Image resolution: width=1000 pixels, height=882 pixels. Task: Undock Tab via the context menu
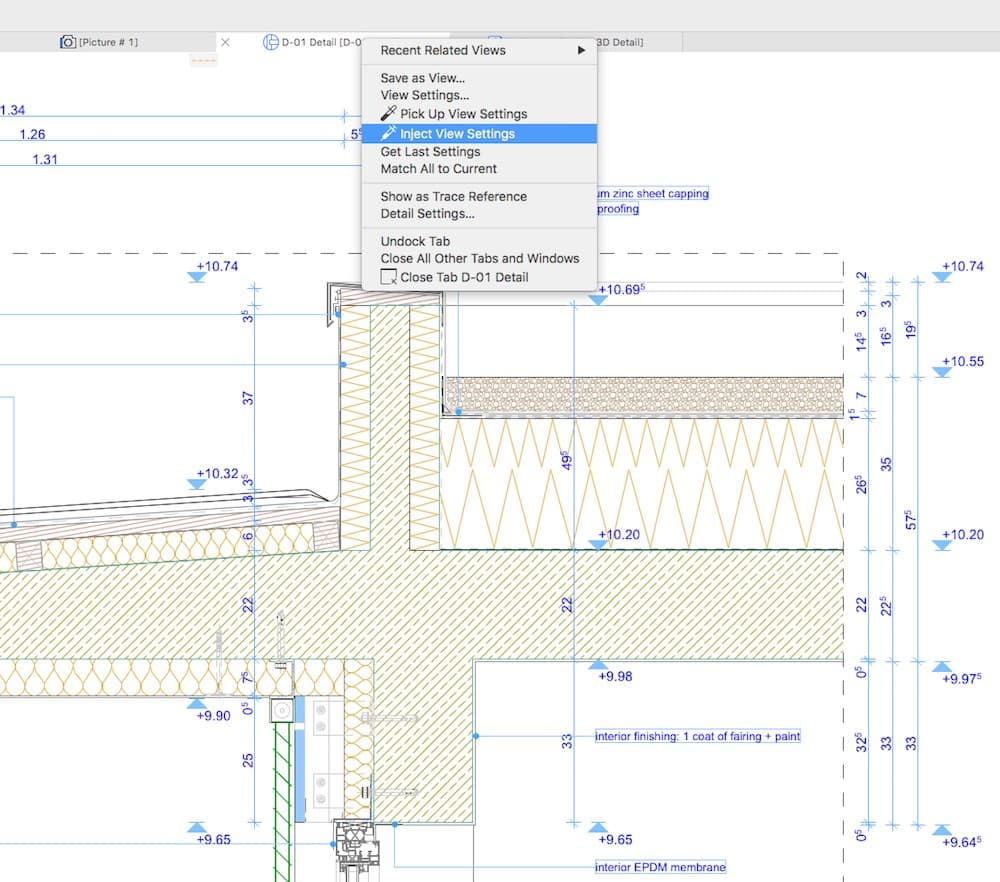coord(415,241)
